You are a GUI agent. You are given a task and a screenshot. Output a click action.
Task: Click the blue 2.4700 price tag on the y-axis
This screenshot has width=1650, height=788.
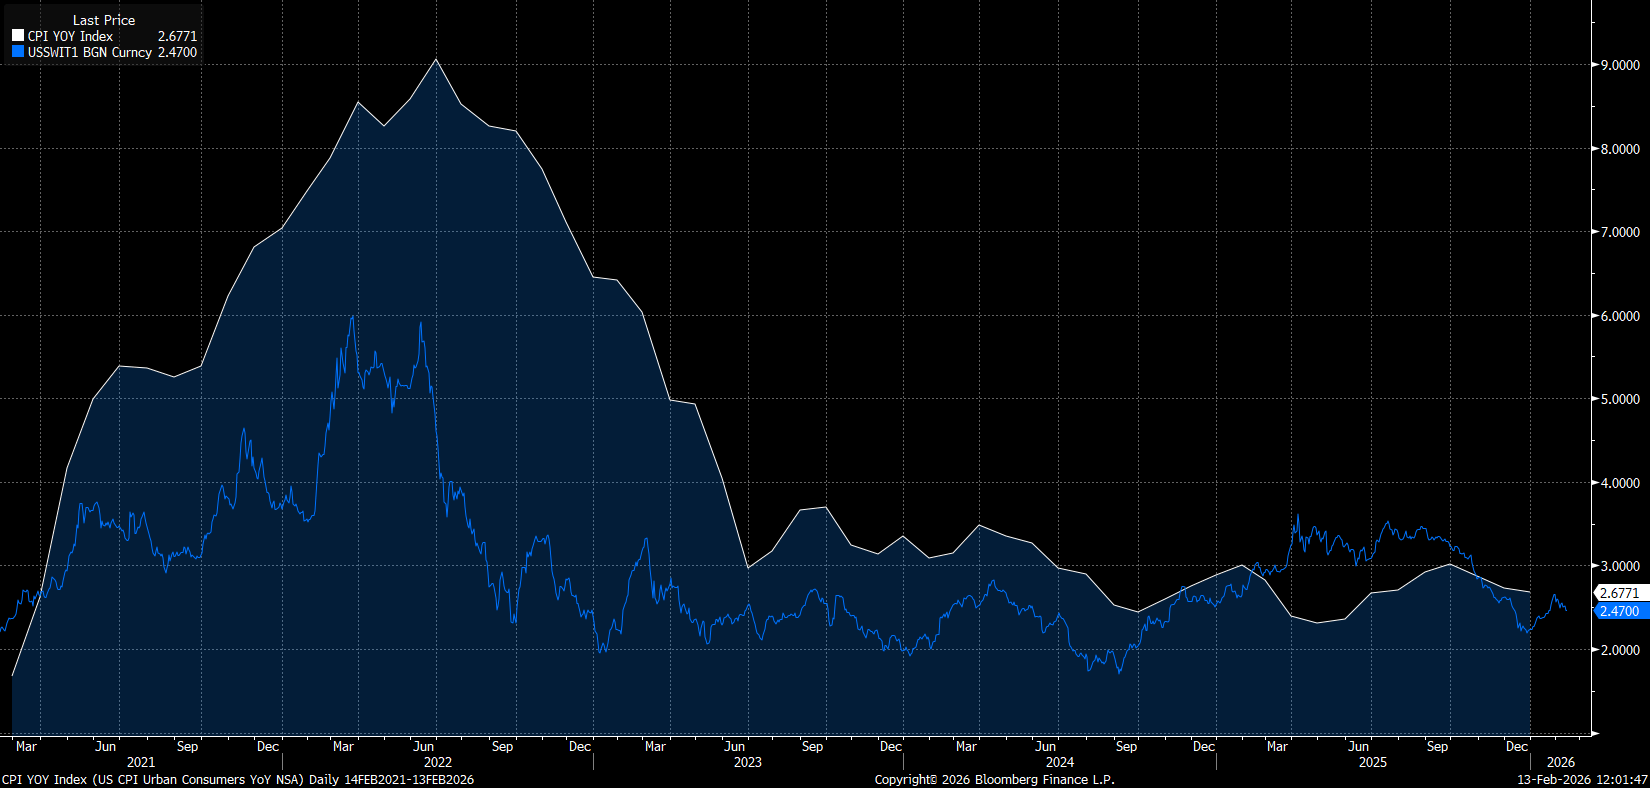tap(1619, 611)
